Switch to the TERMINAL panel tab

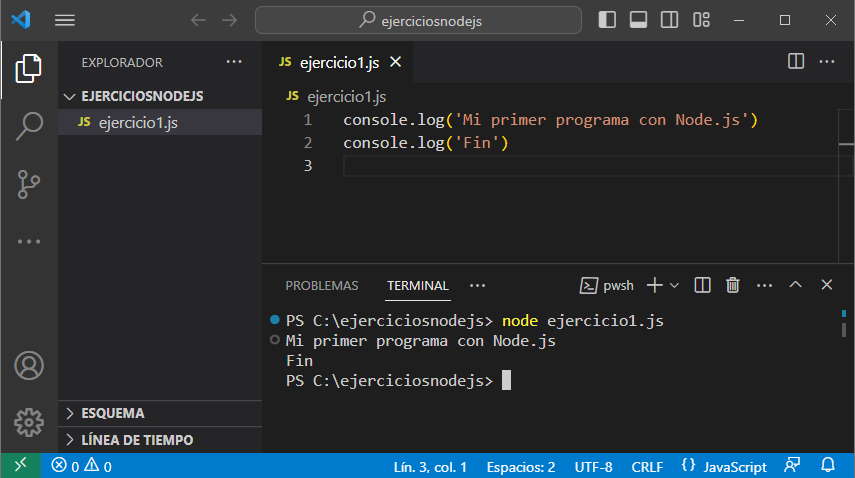[418, 286]
